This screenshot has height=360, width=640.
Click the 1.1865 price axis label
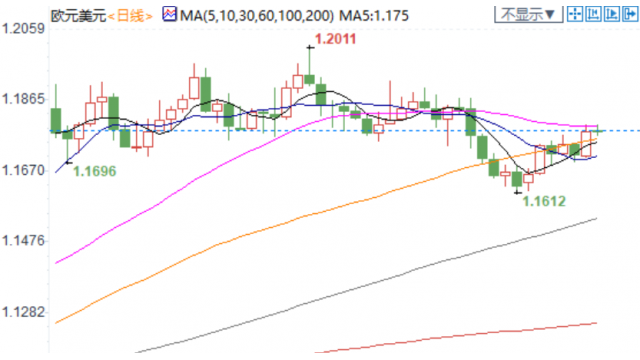tap(23, 99)
